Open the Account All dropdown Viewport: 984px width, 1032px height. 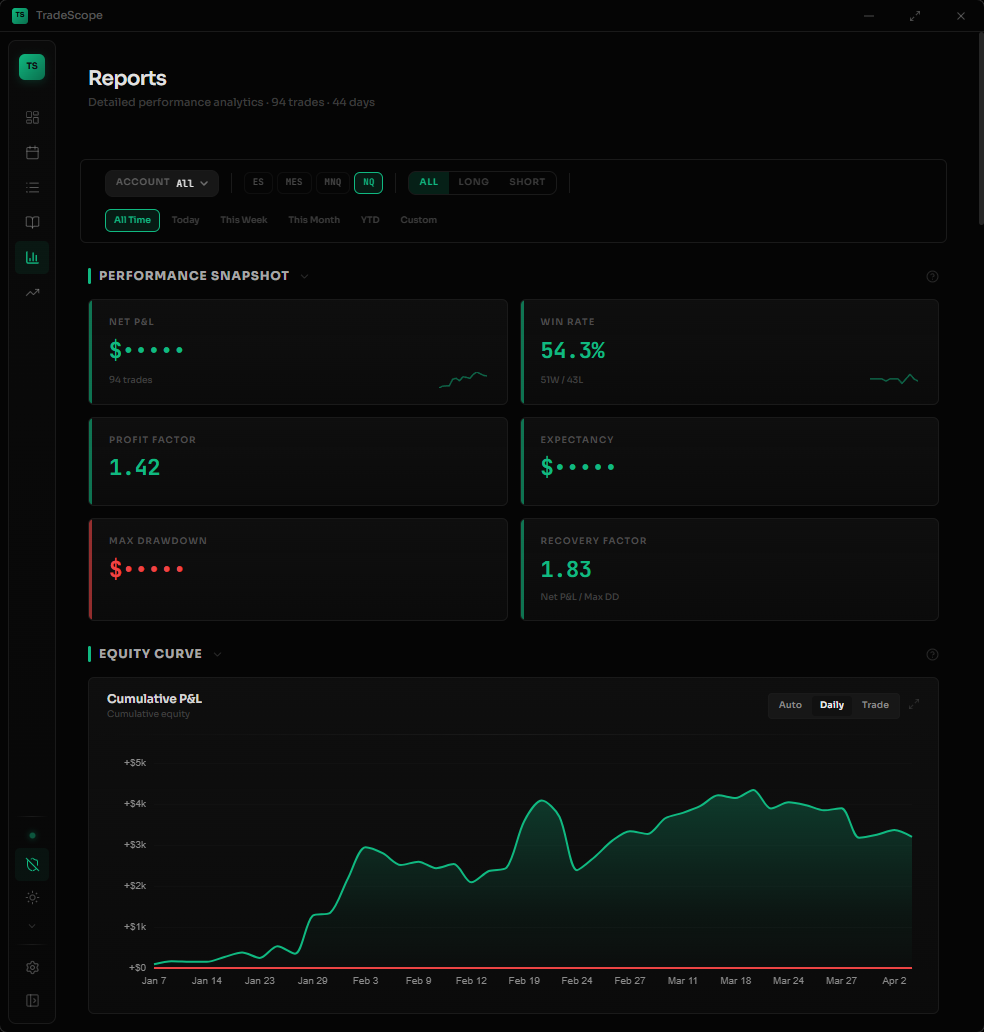coord(162,183)
